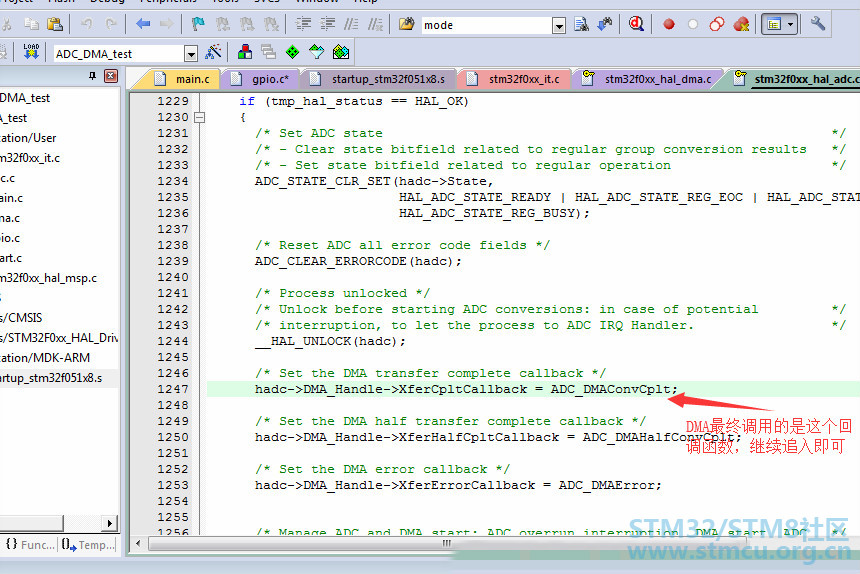Click the Copy toolbar icon

31,24
